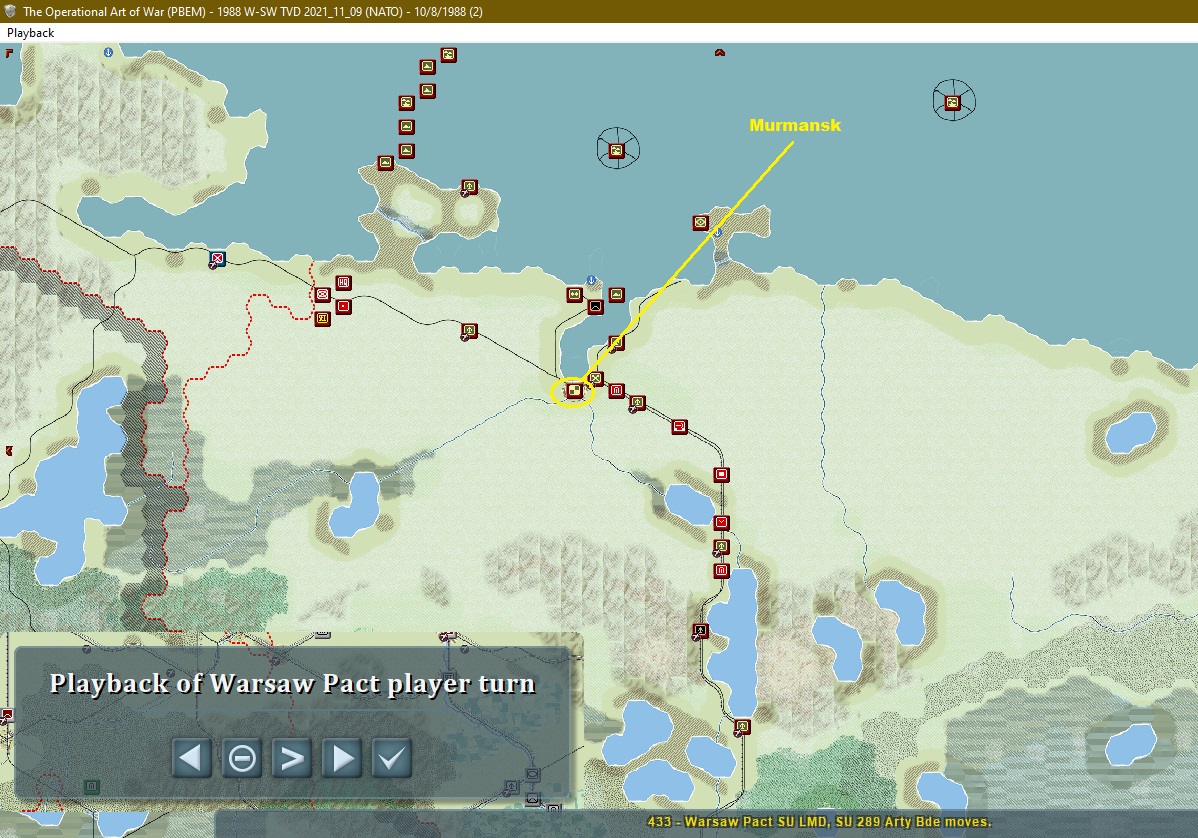Click the small red marker at the top of the sea

719,53
